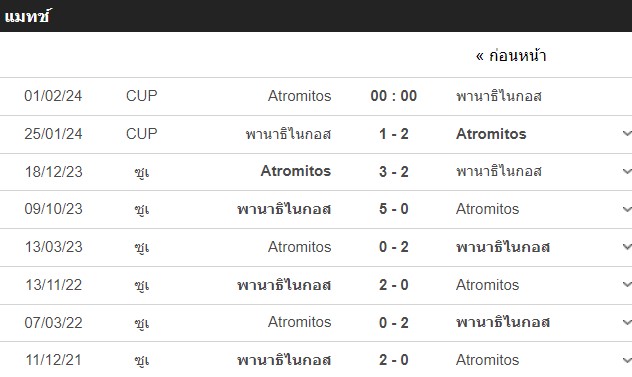Expand the 07/03/22 match details chevron

coord(627,322)
